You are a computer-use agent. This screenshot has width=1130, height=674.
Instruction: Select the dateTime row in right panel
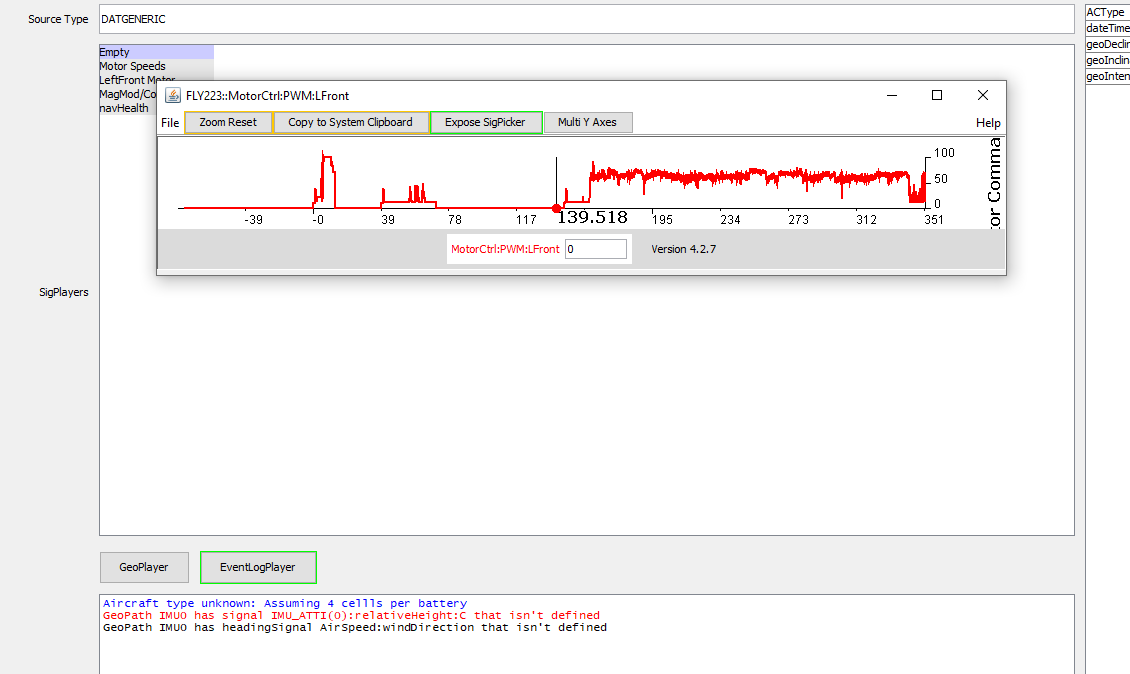tap(1108, 28)
